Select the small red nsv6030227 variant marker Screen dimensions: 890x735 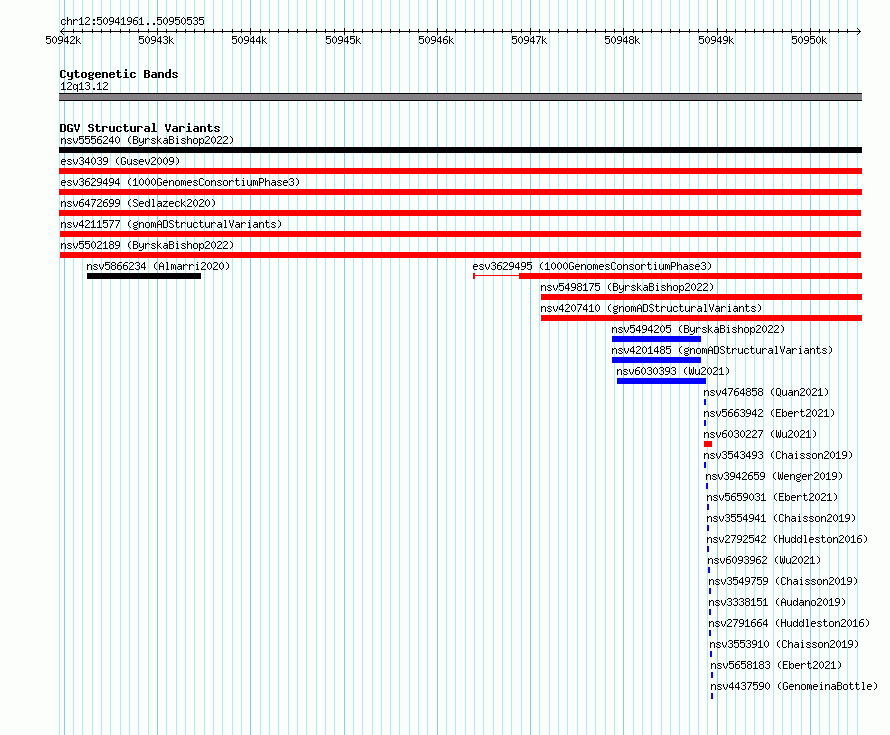[x=708, y=444]
